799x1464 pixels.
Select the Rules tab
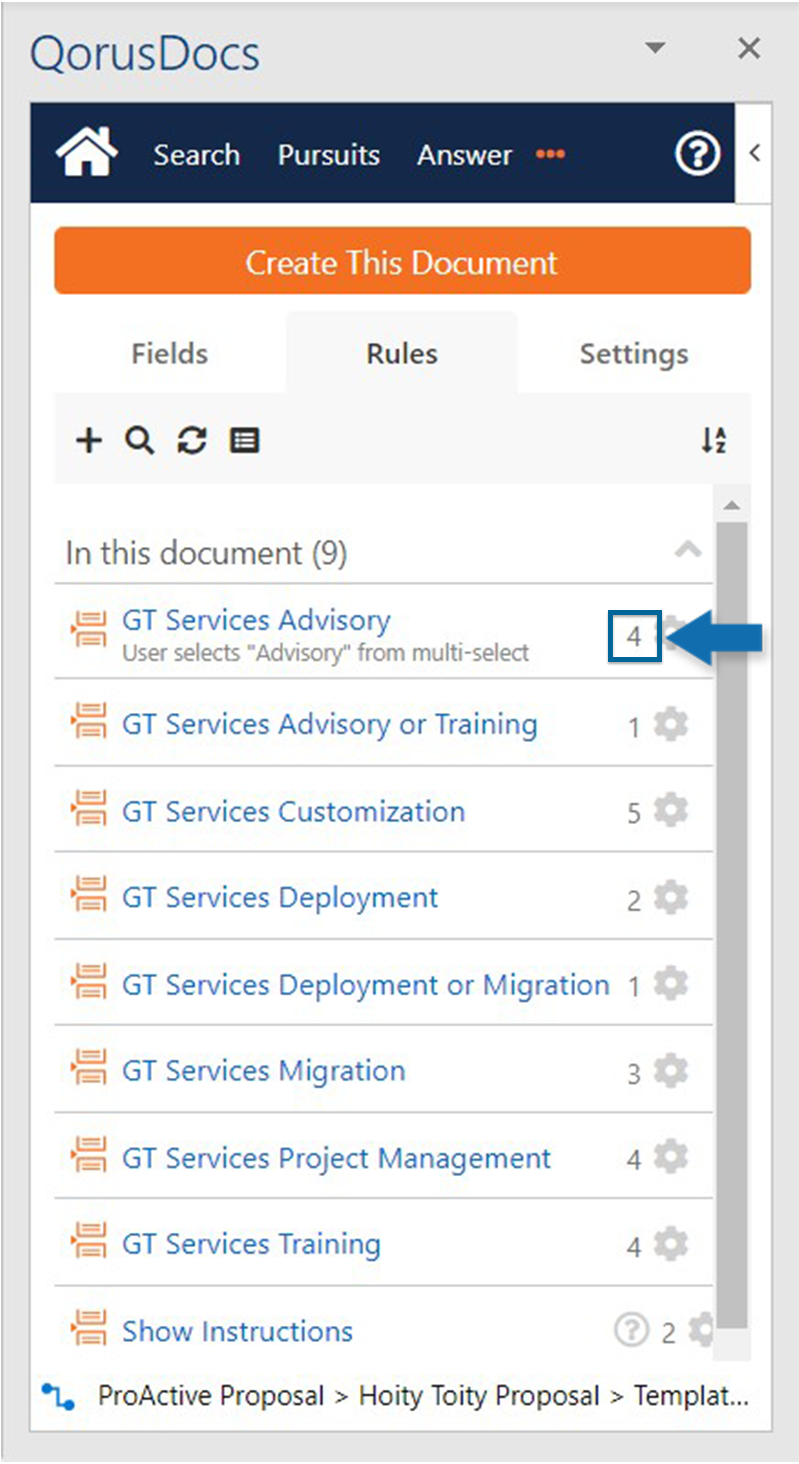[402, 353]
